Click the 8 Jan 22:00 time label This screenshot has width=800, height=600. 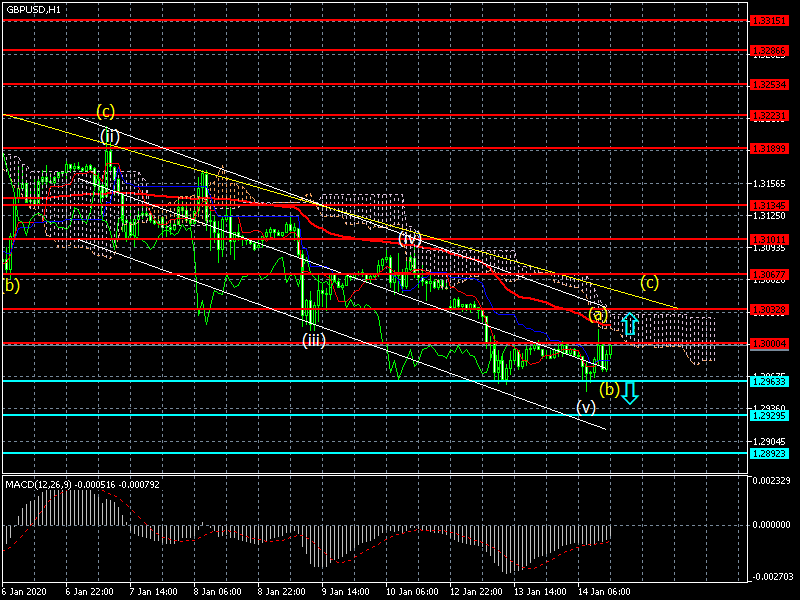282,592
